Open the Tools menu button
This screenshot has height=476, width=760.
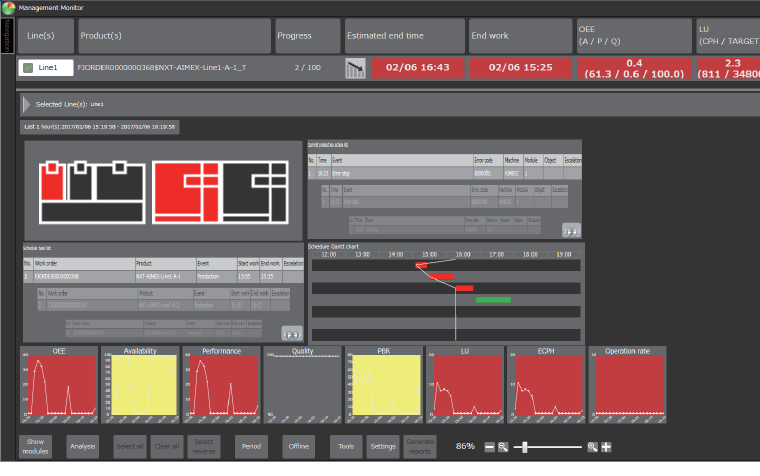346,446
